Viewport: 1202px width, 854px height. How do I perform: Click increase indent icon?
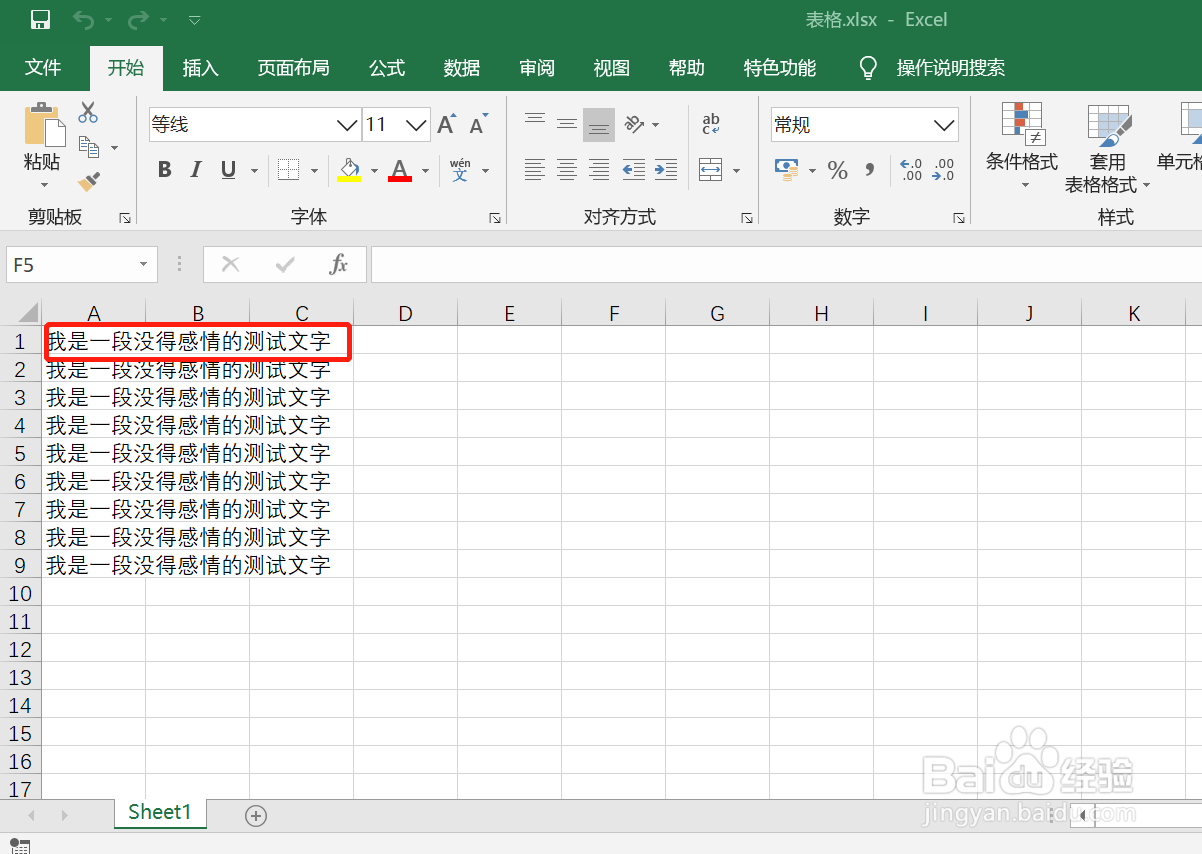coord(665,169)
